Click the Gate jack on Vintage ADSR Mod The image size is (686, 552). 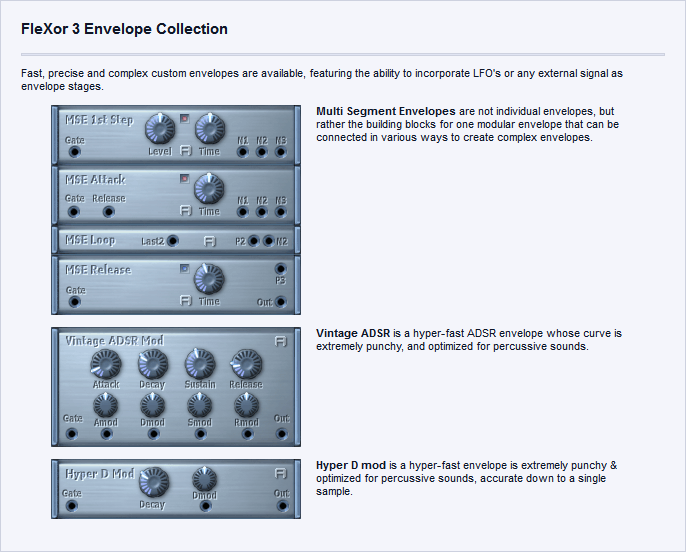point(71,434)
